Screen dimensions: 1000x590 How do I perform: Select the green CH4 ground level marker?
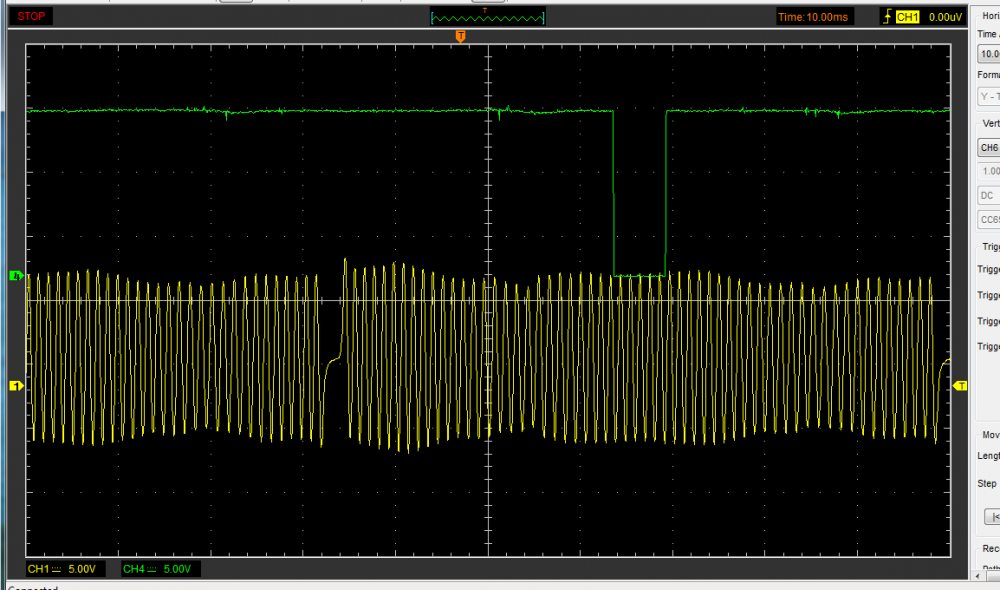pos(15,276)
